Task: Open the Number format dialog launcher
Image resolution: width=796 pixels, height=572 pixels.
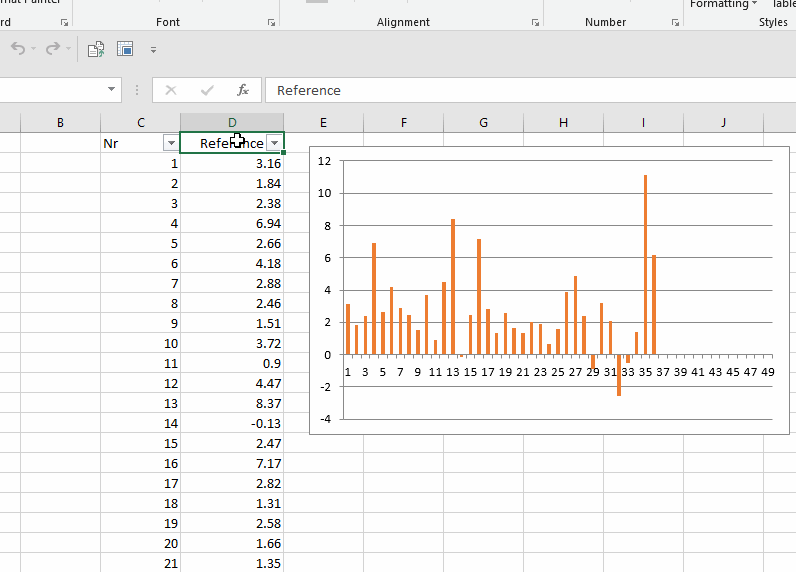Action: point(675,22)
